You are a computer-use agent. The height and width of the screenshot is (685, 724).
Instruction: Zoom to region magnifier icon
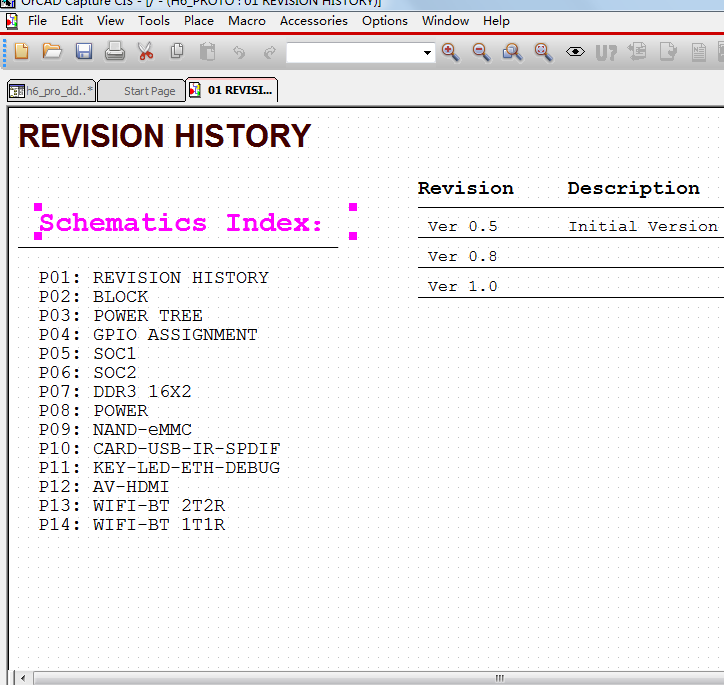[x=513, y=52]
